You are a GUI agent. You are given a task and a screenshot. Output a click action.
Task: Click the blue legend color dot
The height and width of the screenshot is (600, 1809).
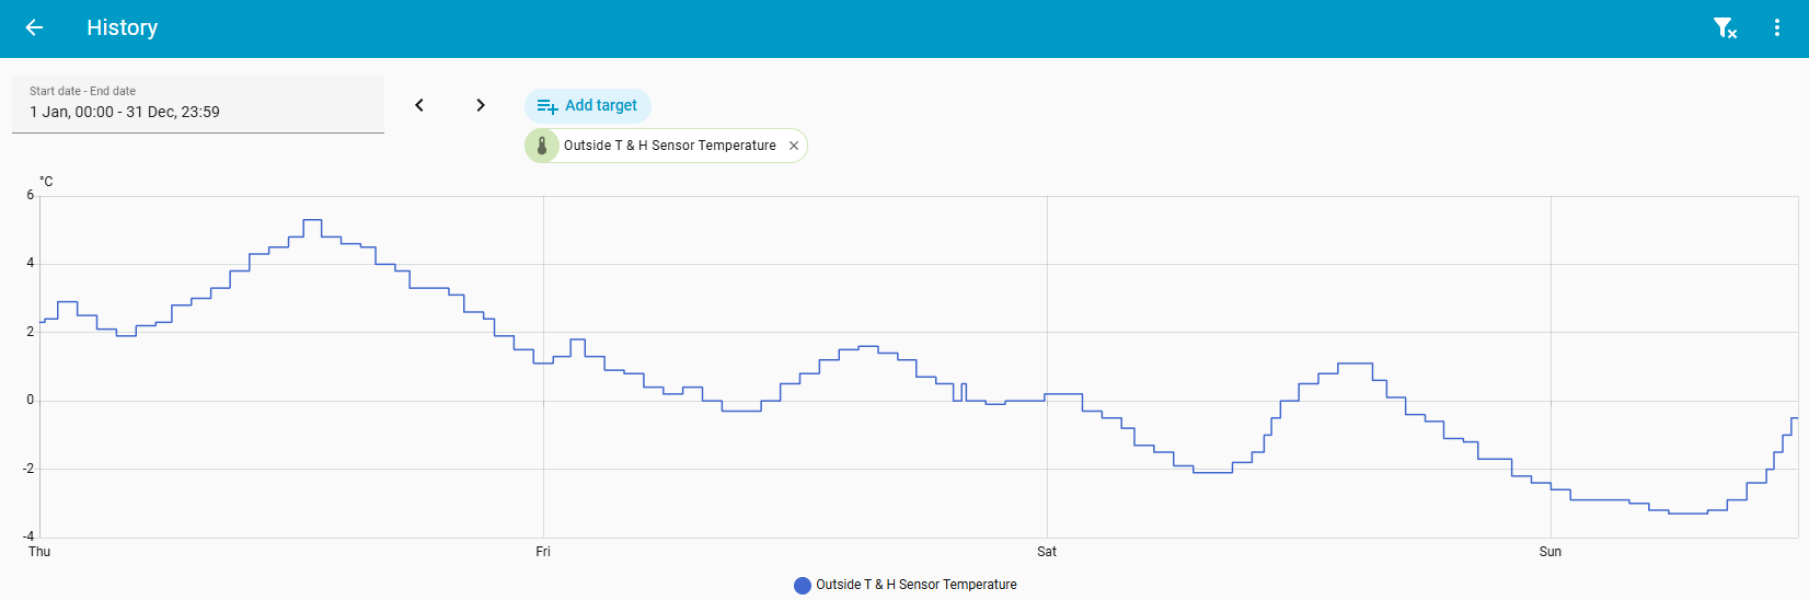pyautogui.click(x=802, y=585)
